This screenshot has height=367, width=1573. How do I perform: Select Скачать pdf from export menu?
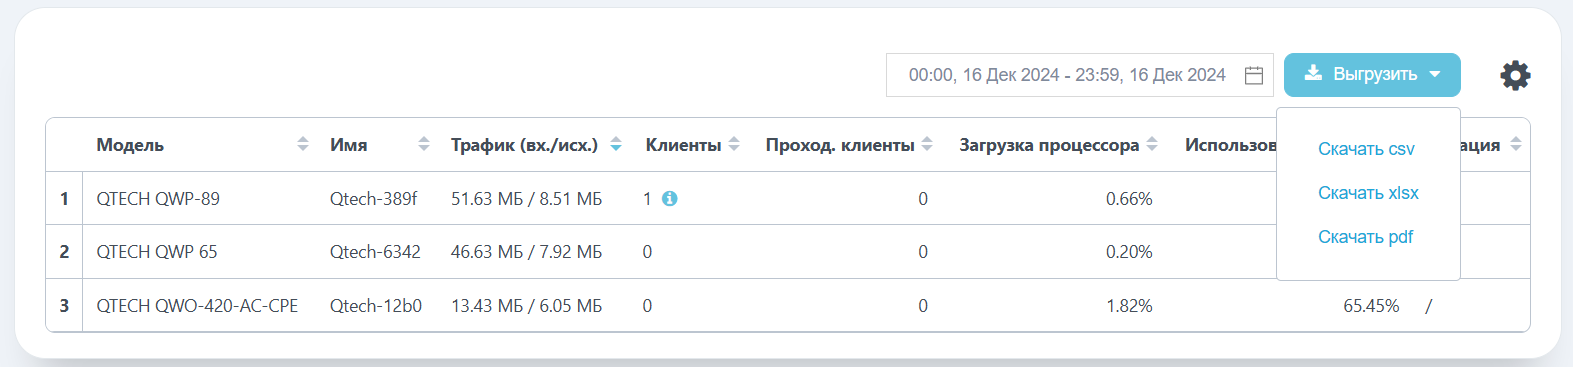click(1365, 237)
